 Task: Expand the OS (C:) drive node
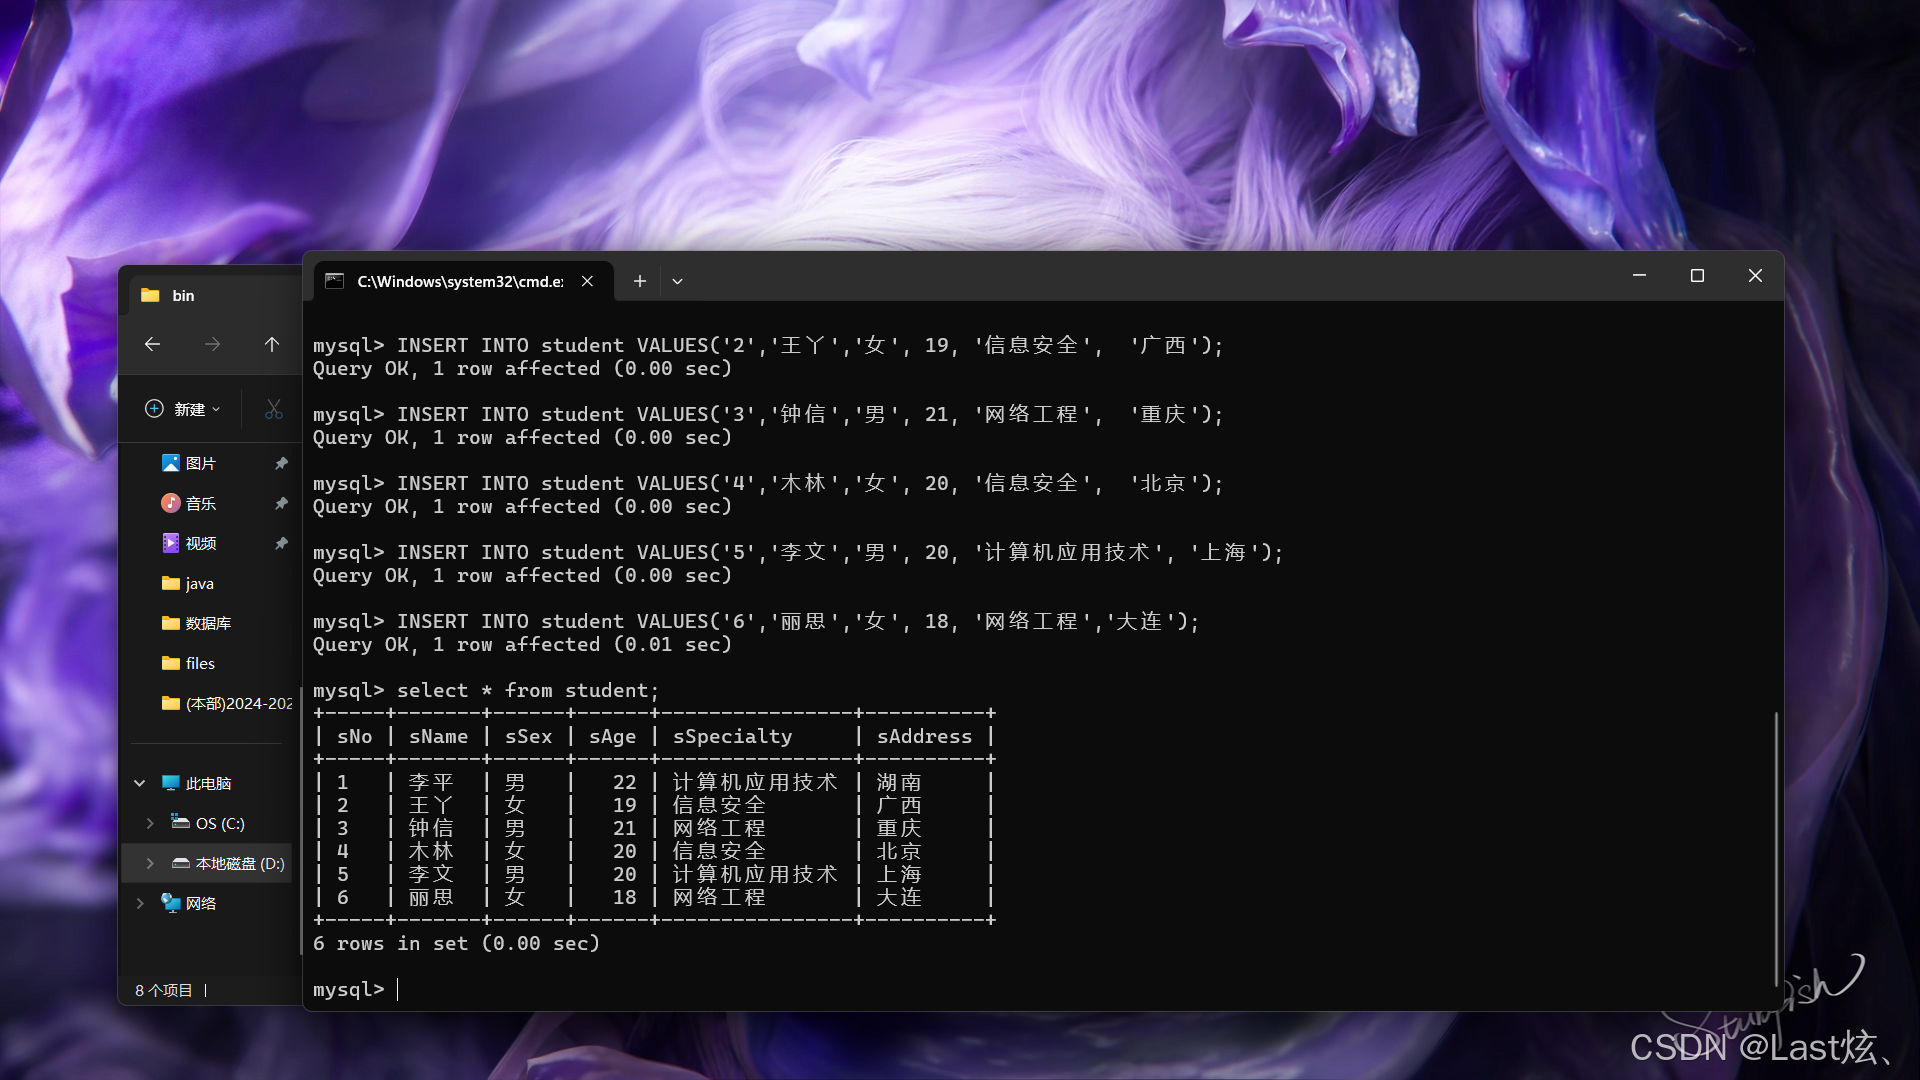tap(150, 823)
